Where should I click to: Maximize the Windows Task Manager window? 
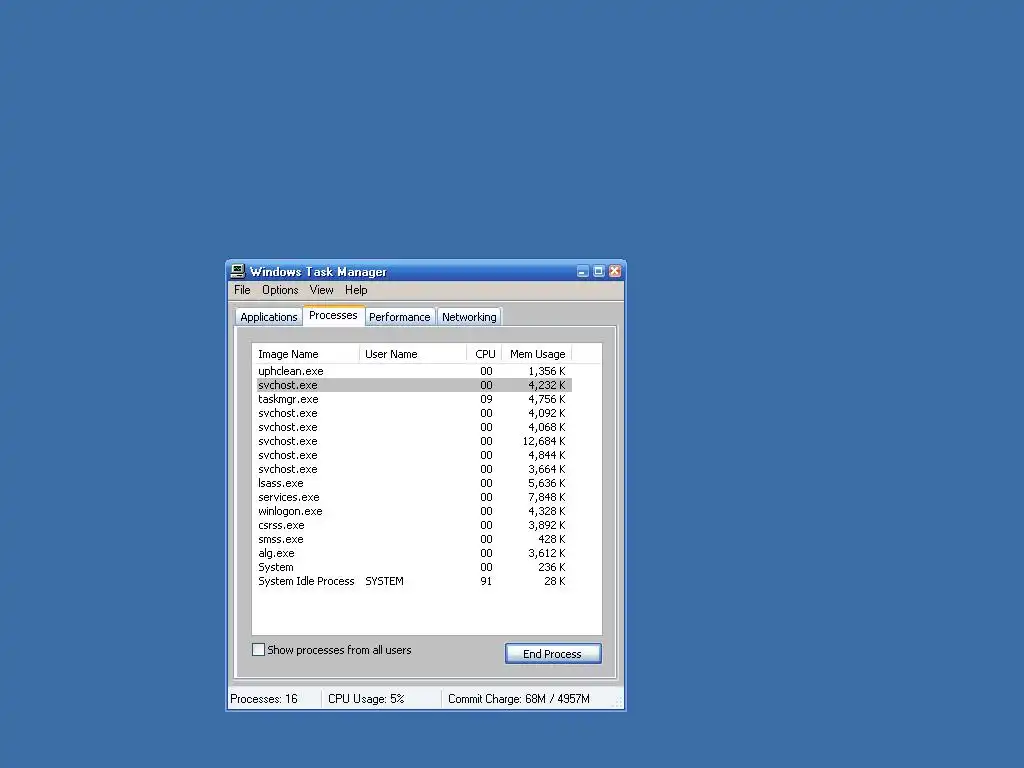pos(598,271)
